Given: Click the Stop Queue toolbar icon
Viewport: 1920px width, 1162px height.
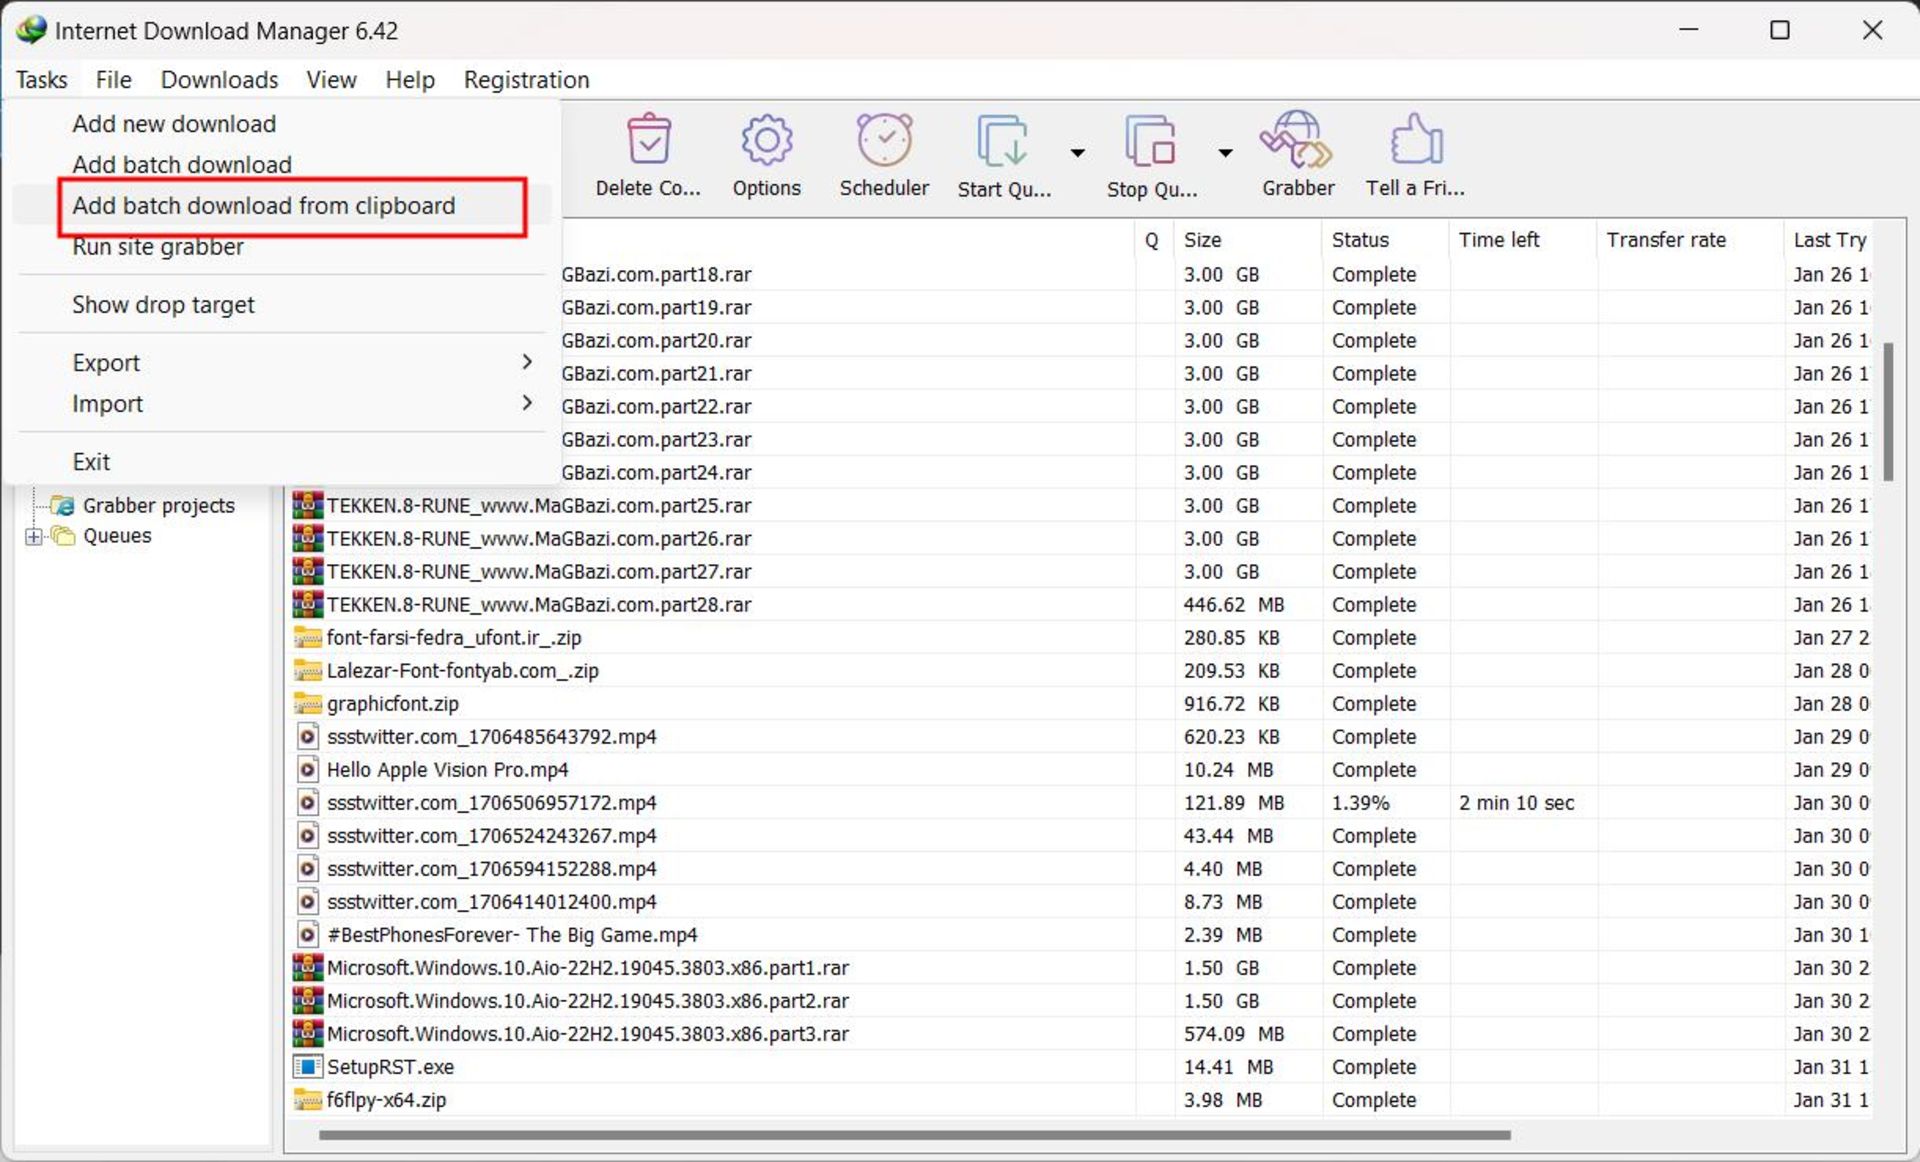Looking at the screenshot, I should (x=1150, y=141).
